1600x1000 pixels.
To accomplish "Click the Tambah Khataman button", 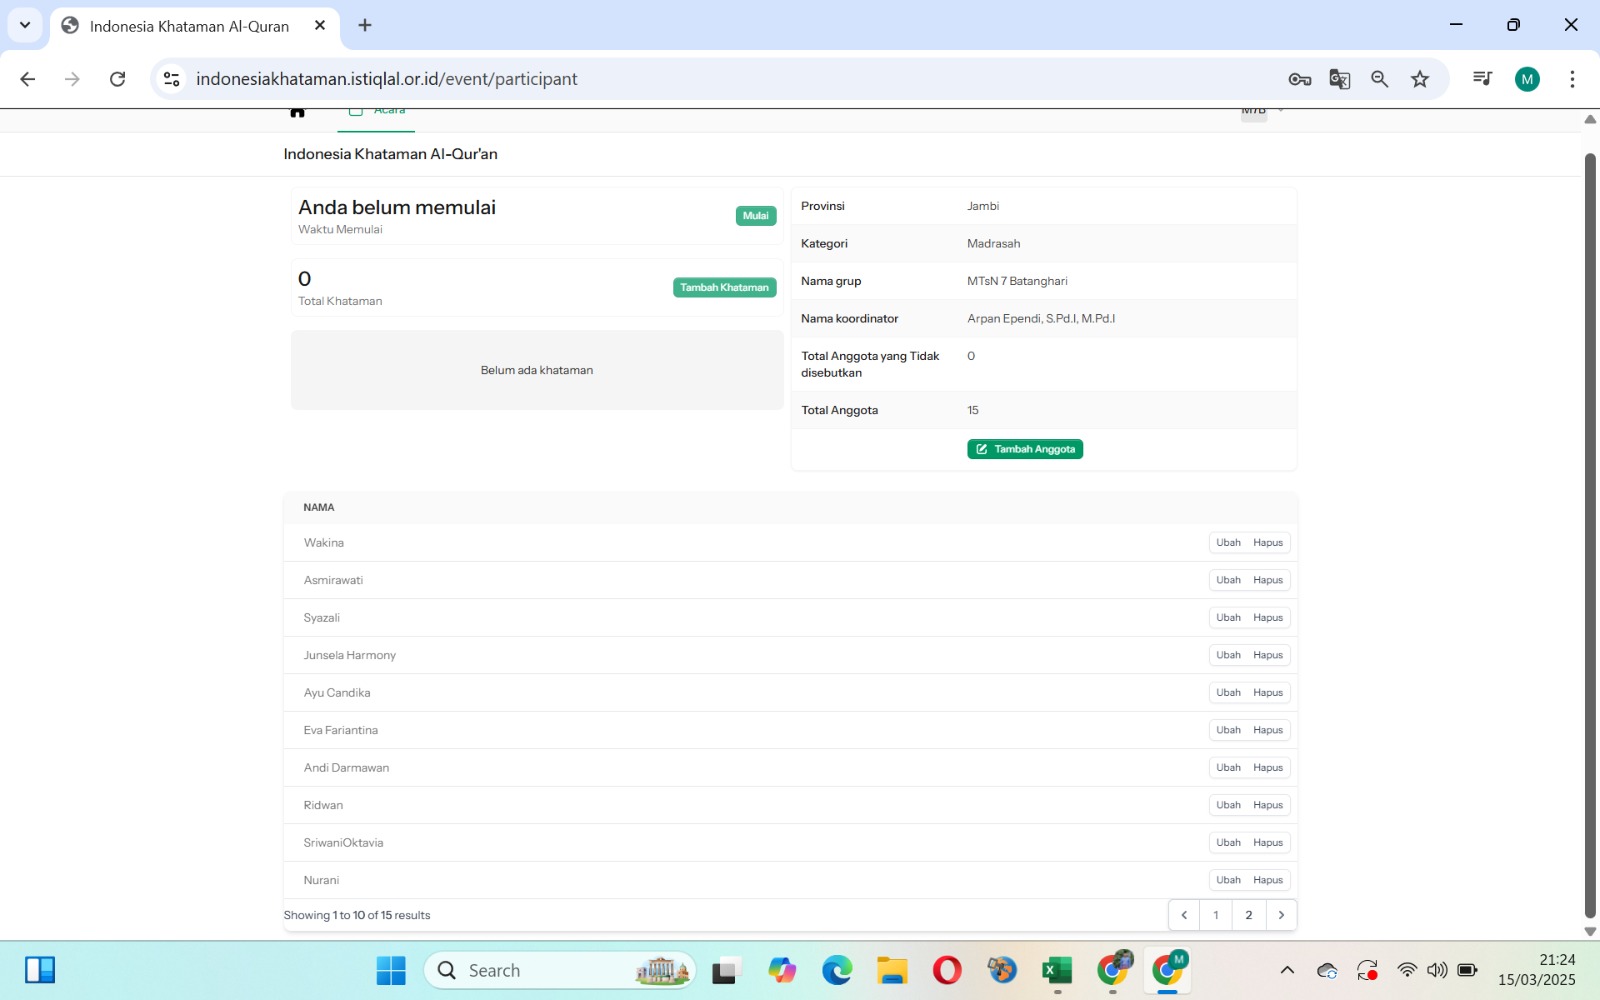I will click(x=724, y=288).
